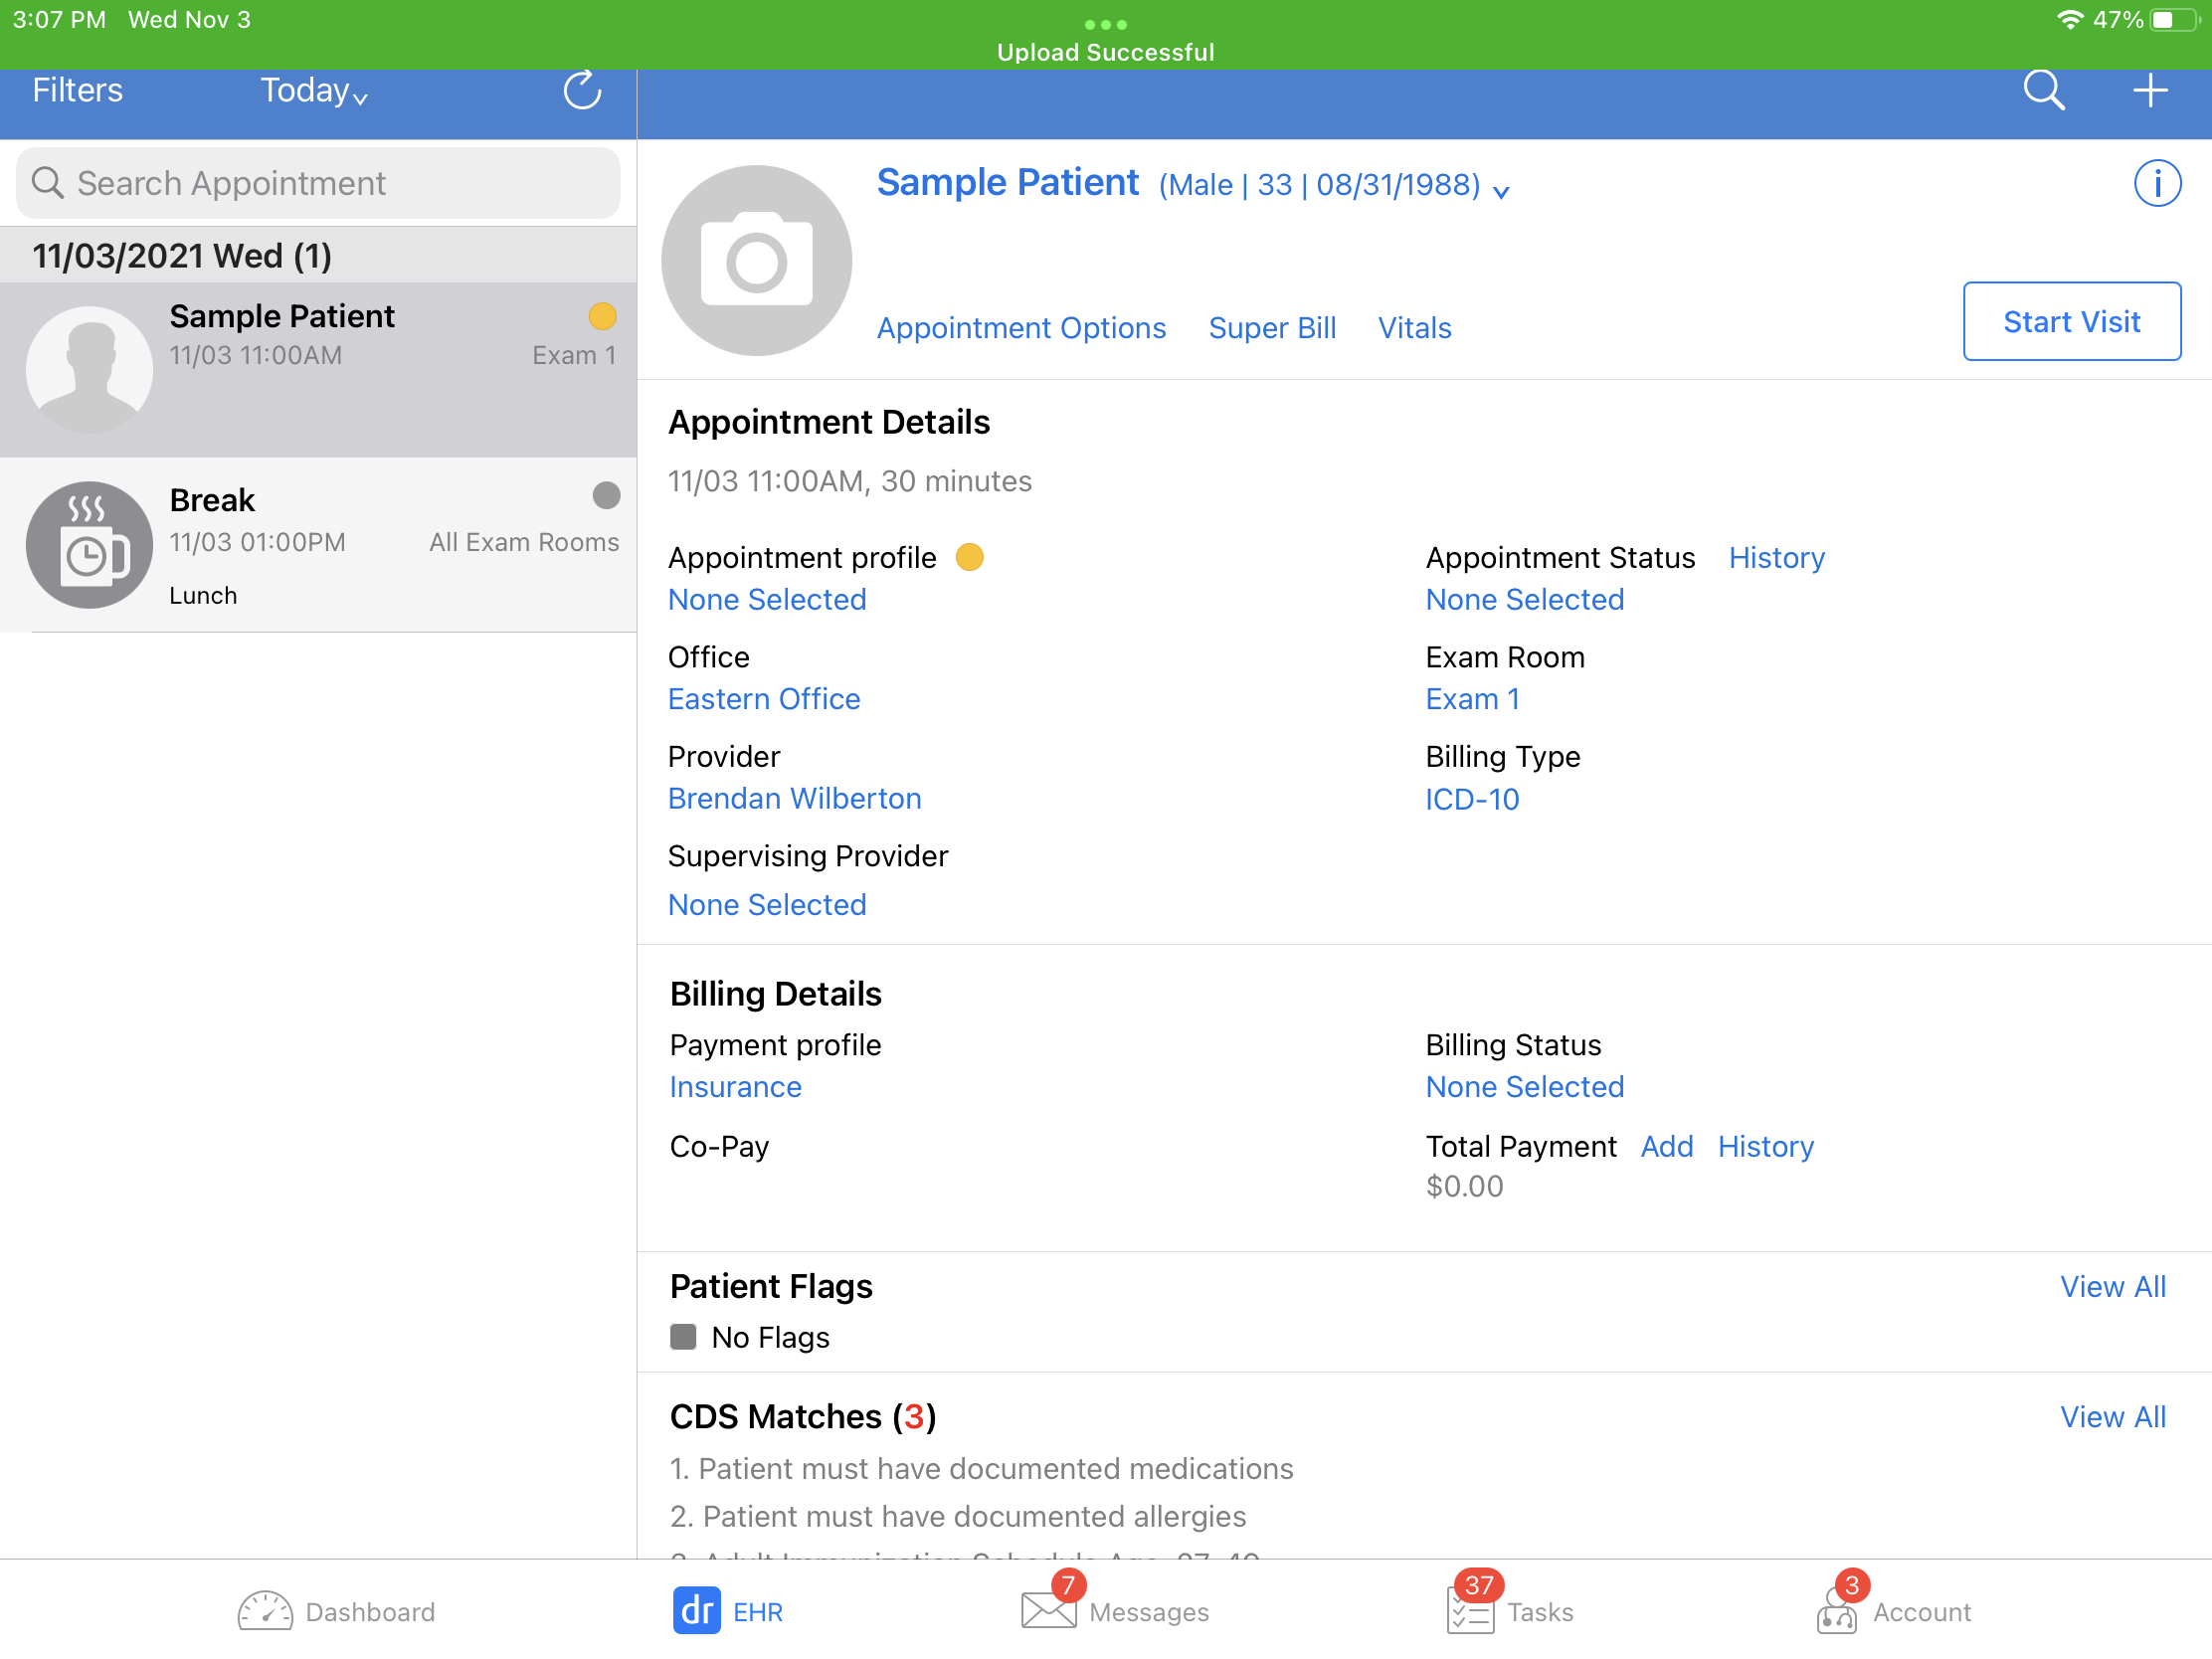Open Vitals tab for patient
The height and width of the screenshot is (1659, 2212).
[x=1414, y=326]
